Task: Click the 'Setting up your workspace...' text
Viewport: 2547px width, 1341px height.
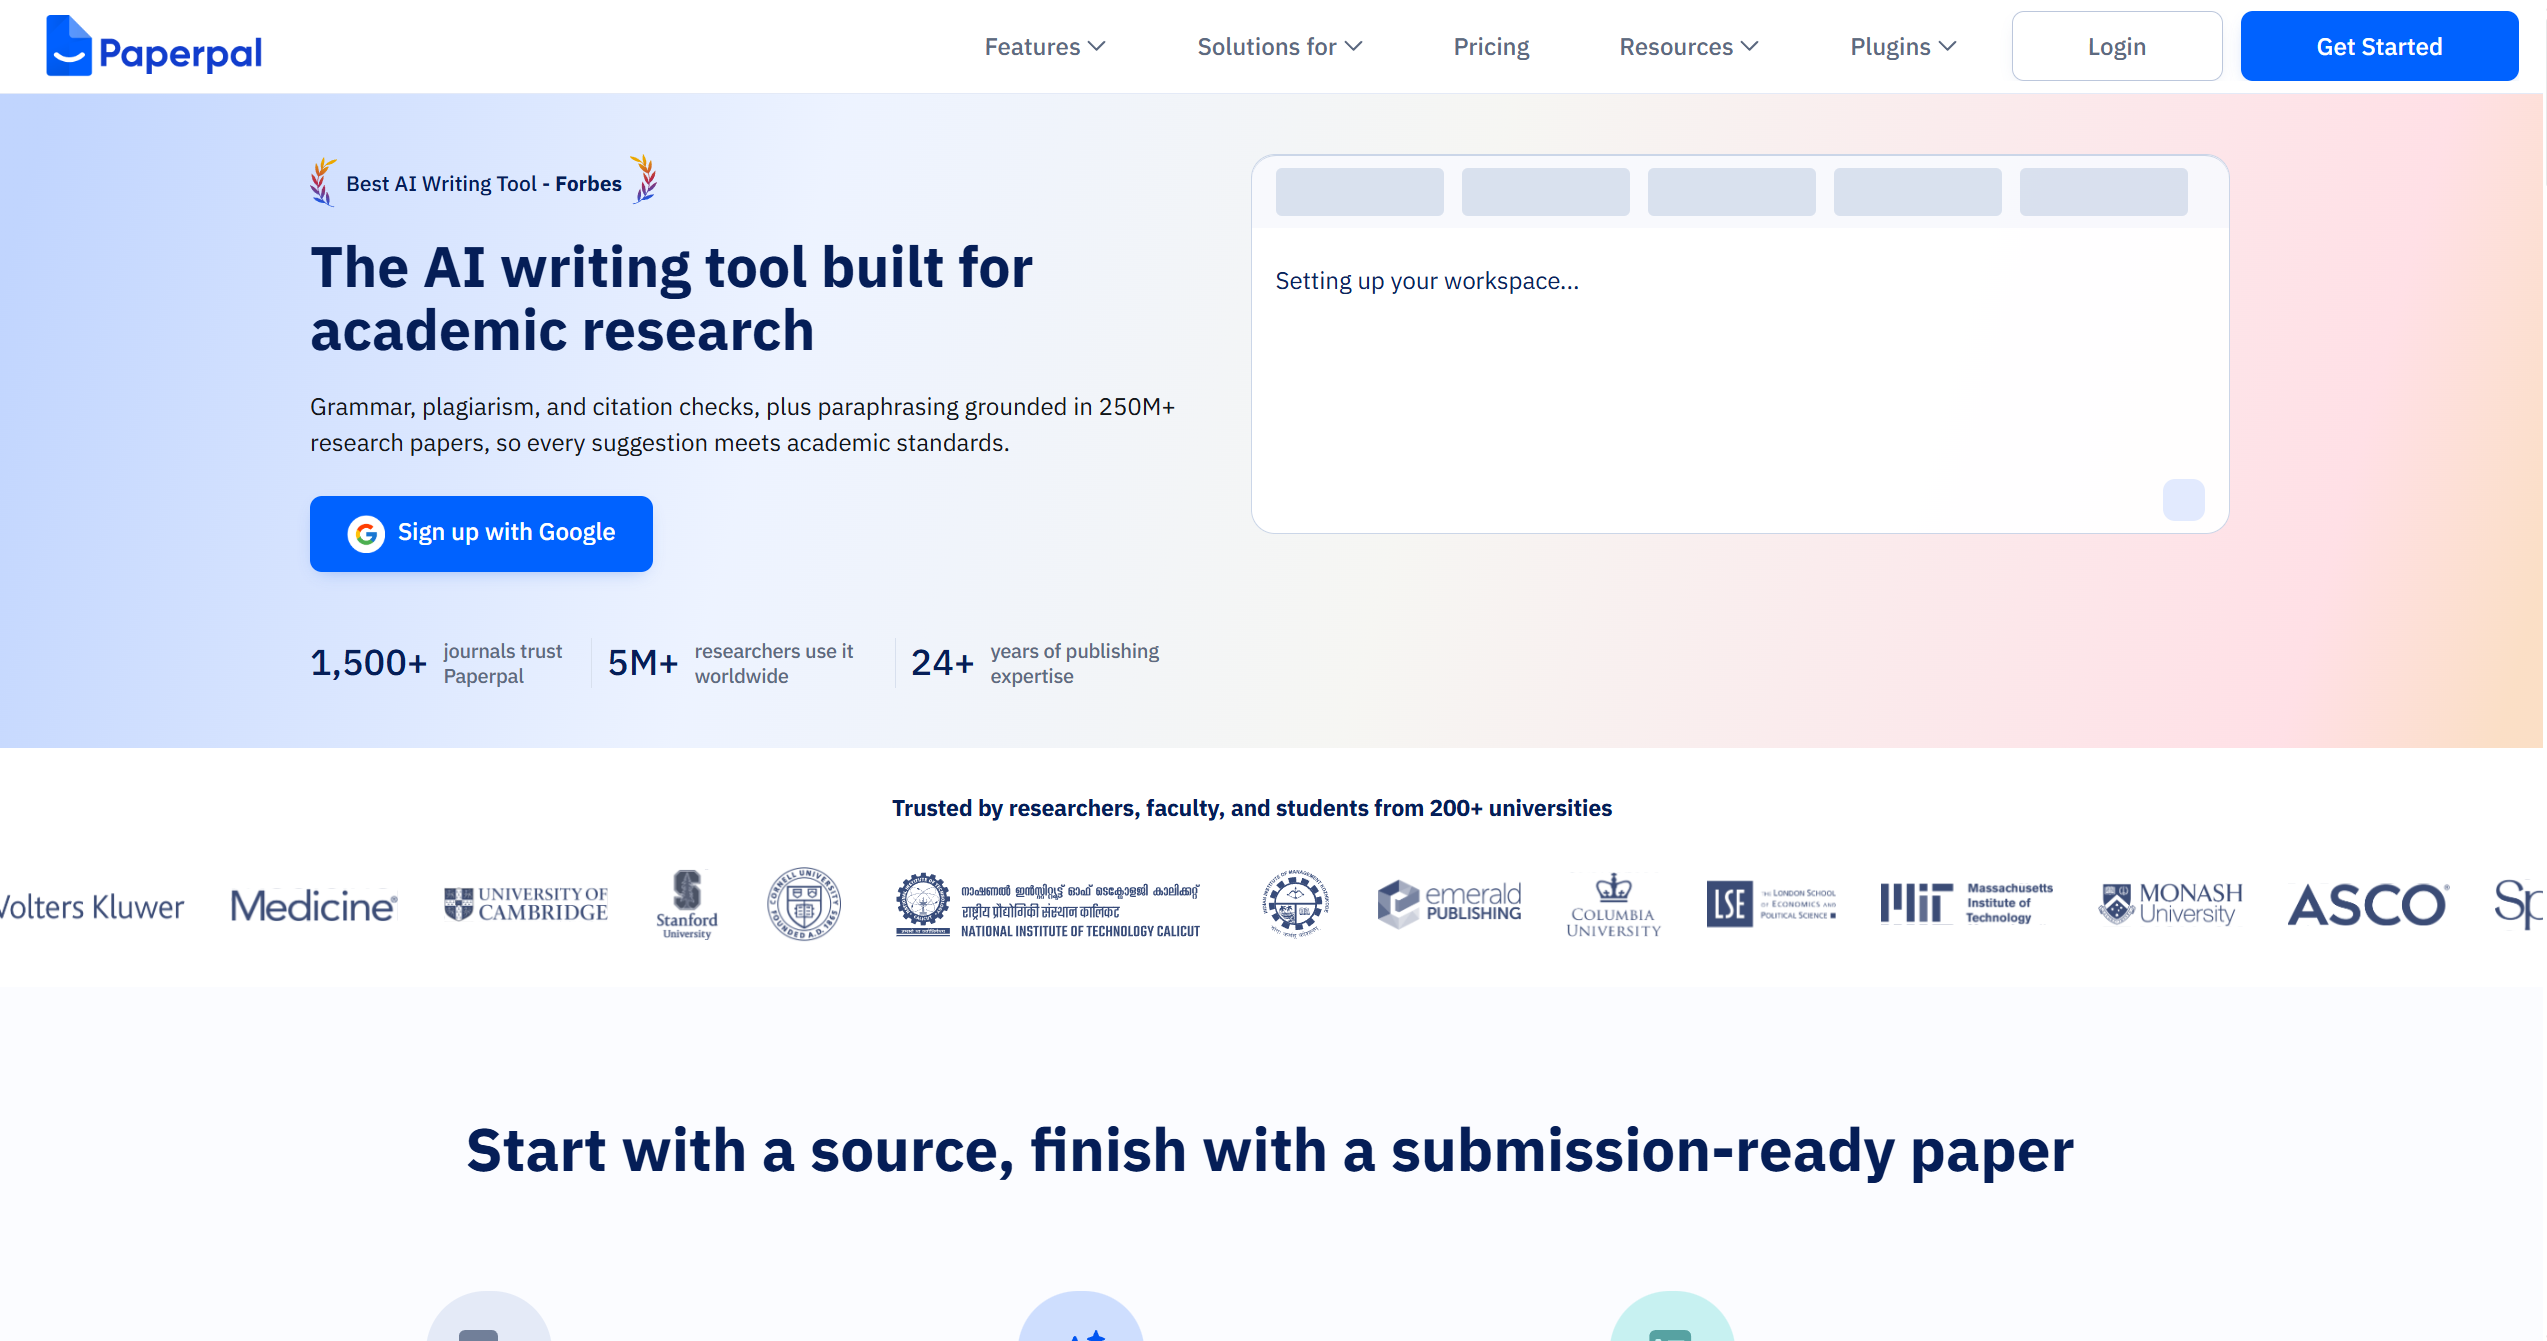Action: [1427, 282]
